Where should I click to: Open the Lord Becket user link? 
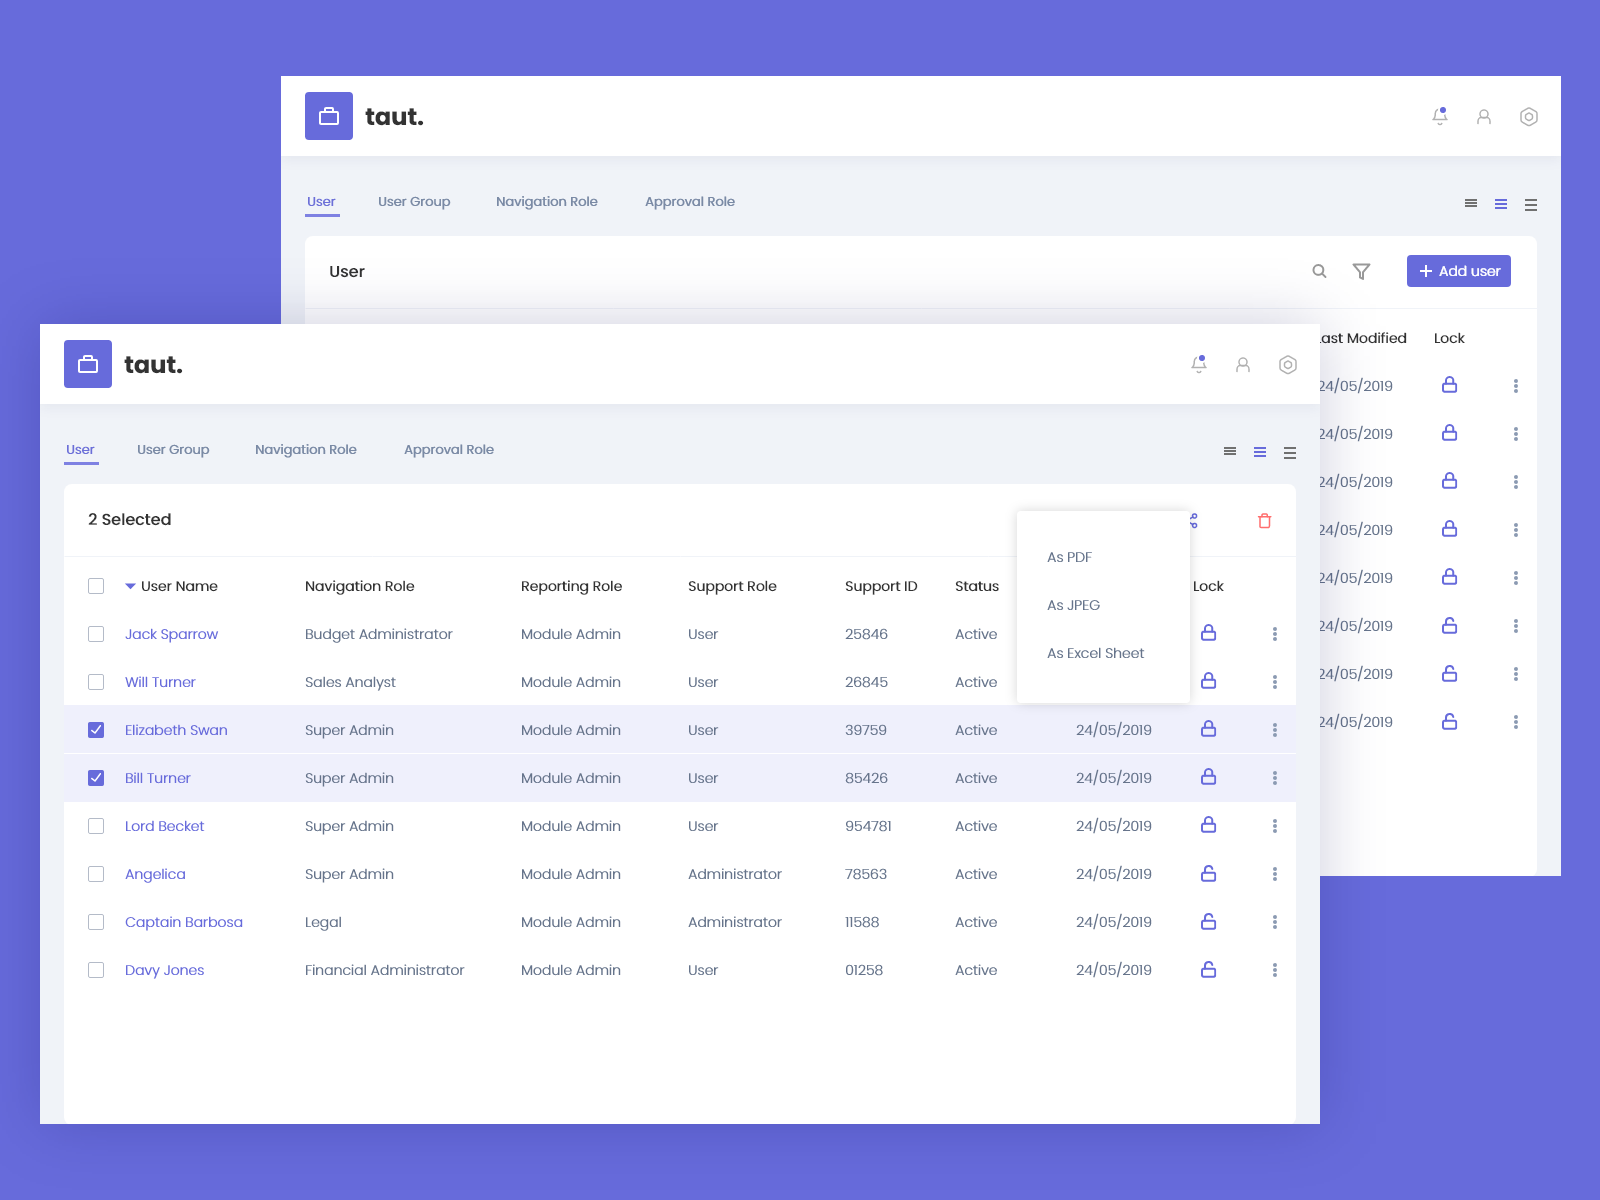[164, 826]
